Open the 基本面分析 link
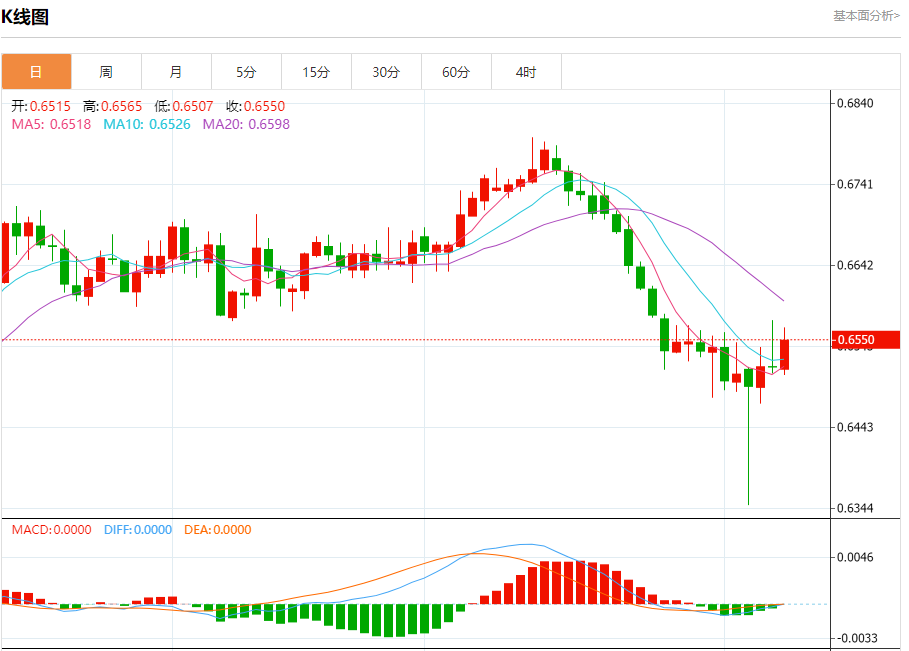 (866, 16)
